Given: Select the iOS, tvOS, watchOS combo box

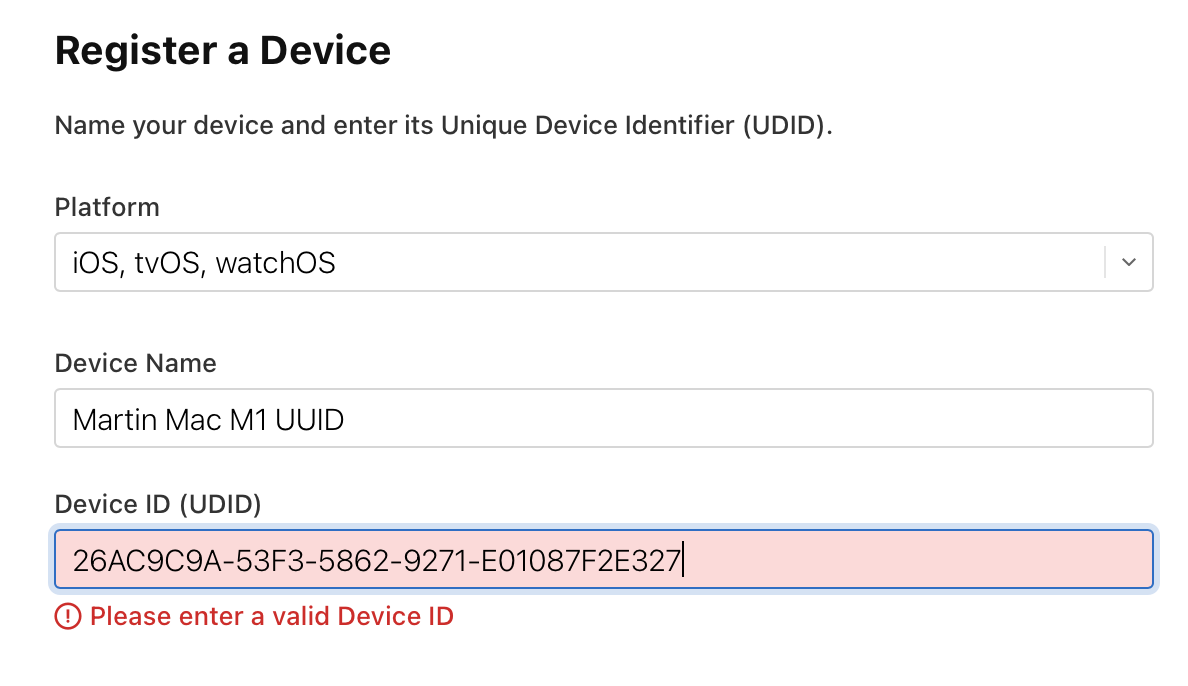Looking at the screenshot, I should click(x=600, y=262).
